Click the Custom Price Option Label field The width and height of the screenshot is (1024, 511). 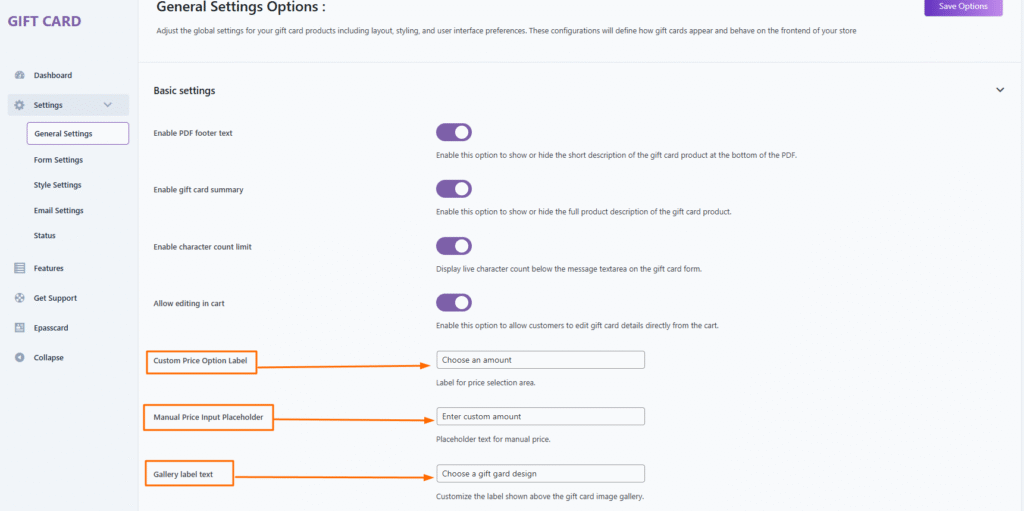coord(540,360)
